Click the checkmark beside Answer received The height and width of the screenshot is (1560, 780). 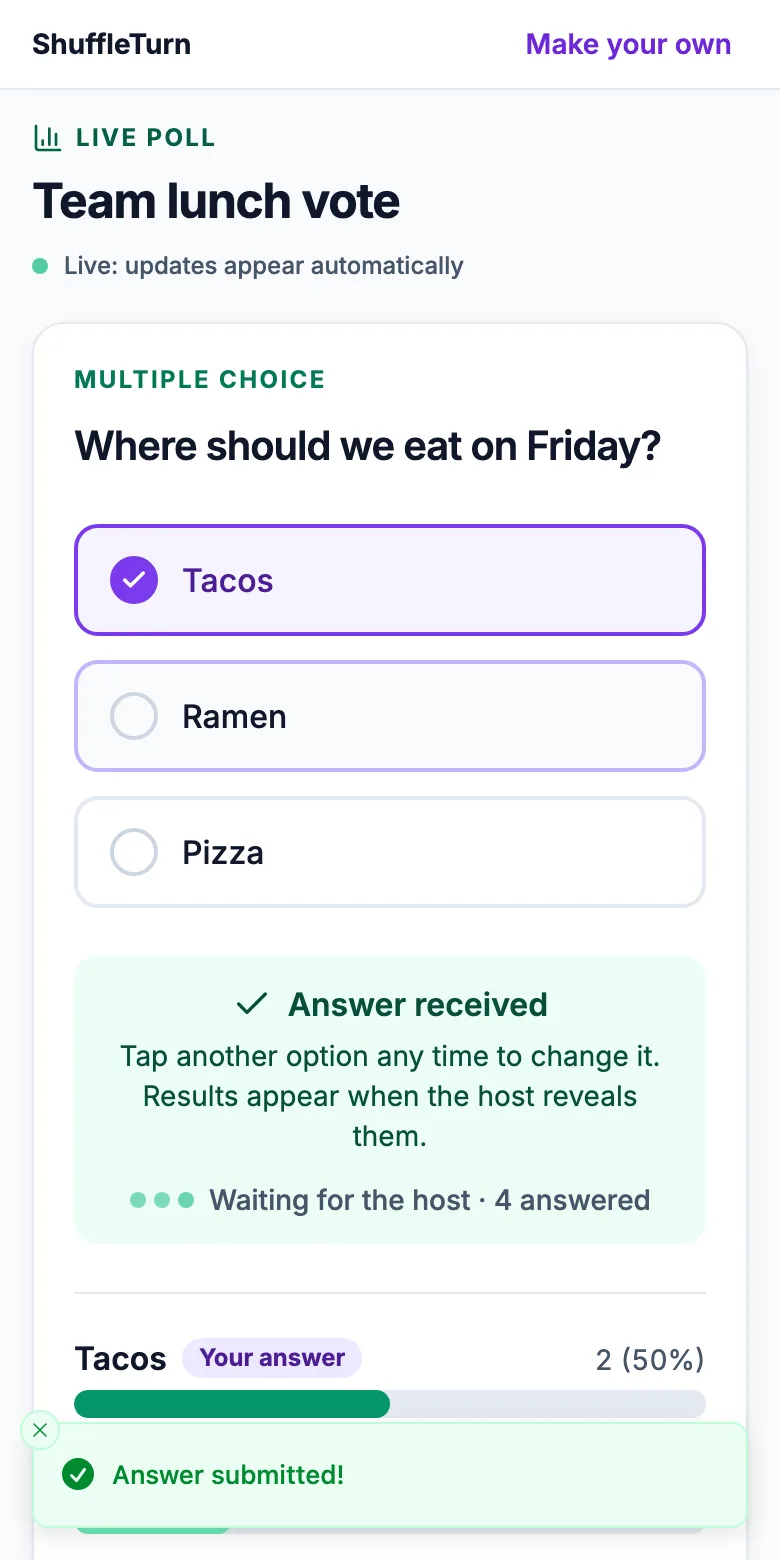(x=252, y=1004)
